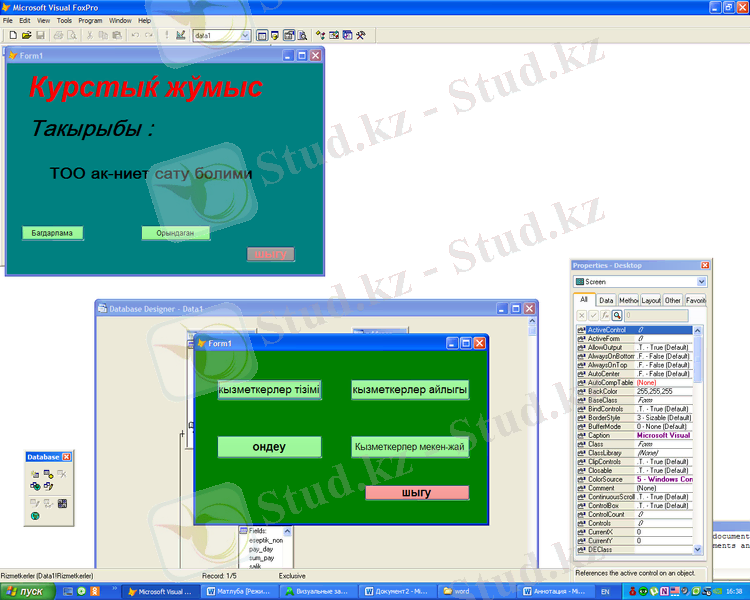Switch to the Other tab in Properties

pyautogui.click(x=673, y=300)
